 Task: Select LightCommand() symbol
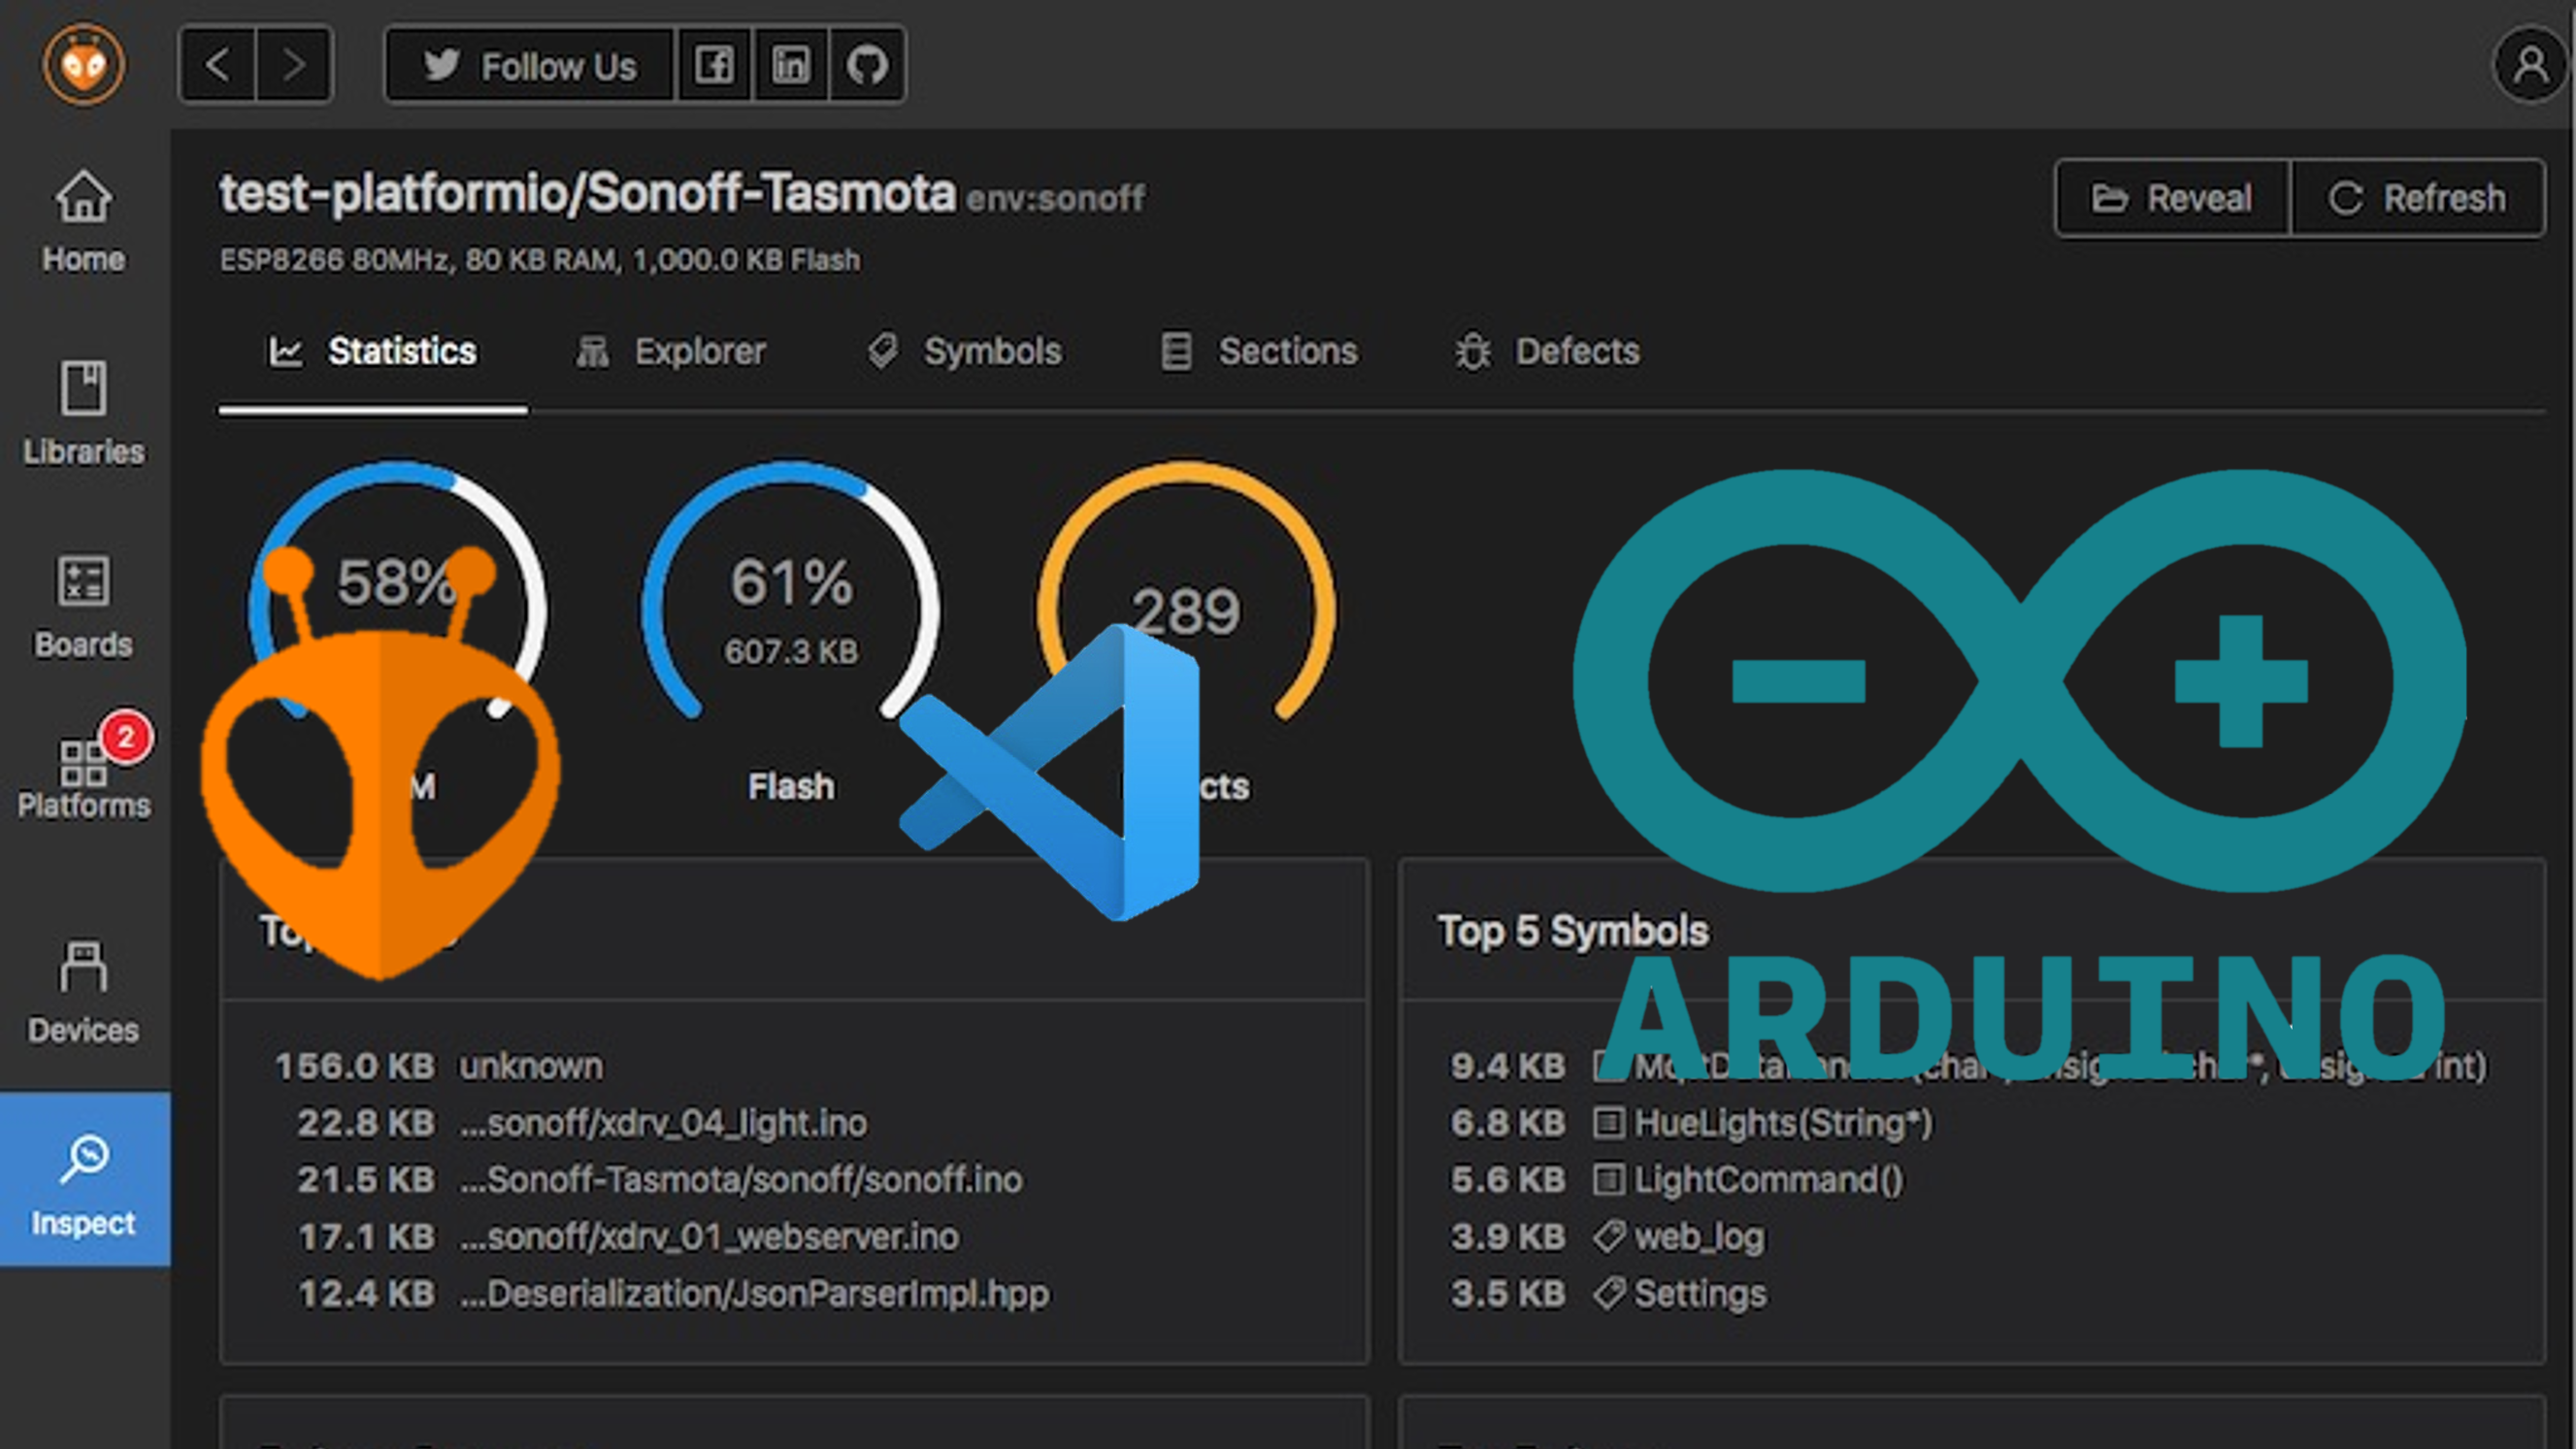[1769, 1180]
